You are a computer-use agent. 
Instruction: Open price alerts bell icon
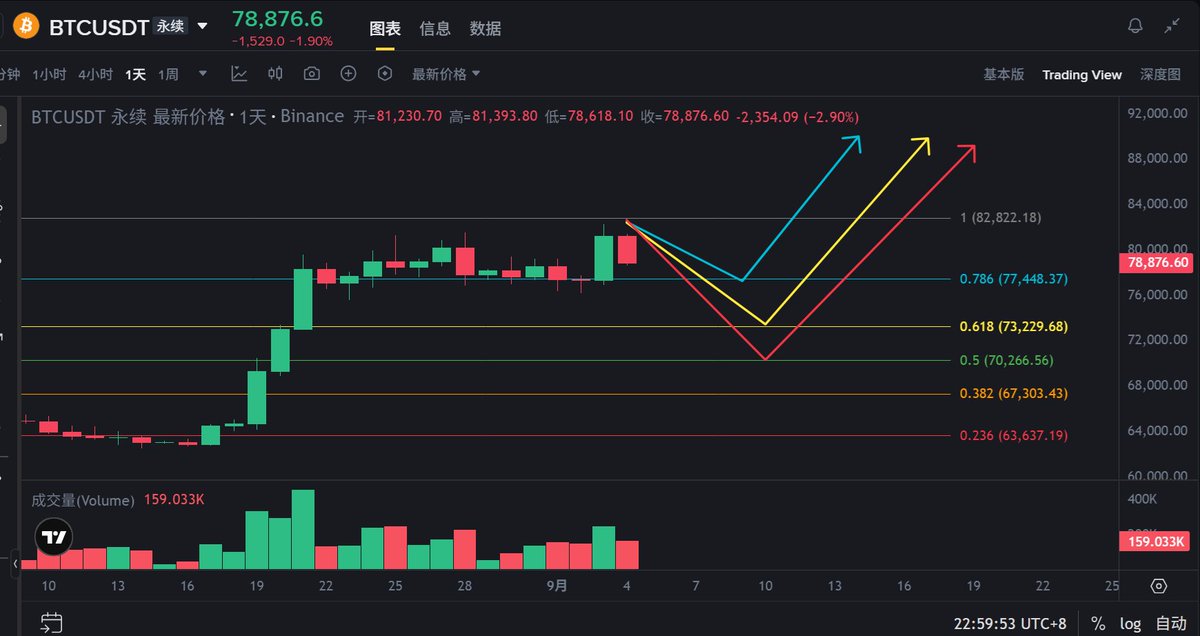1135,26
